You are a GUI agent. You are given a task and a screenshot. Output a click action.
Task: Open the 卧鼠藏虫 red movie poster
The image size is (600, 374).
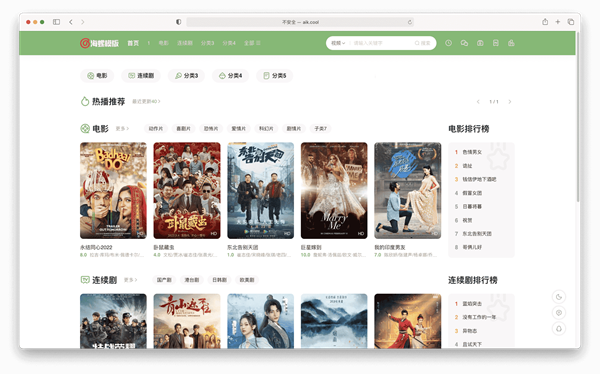point(187,191)
